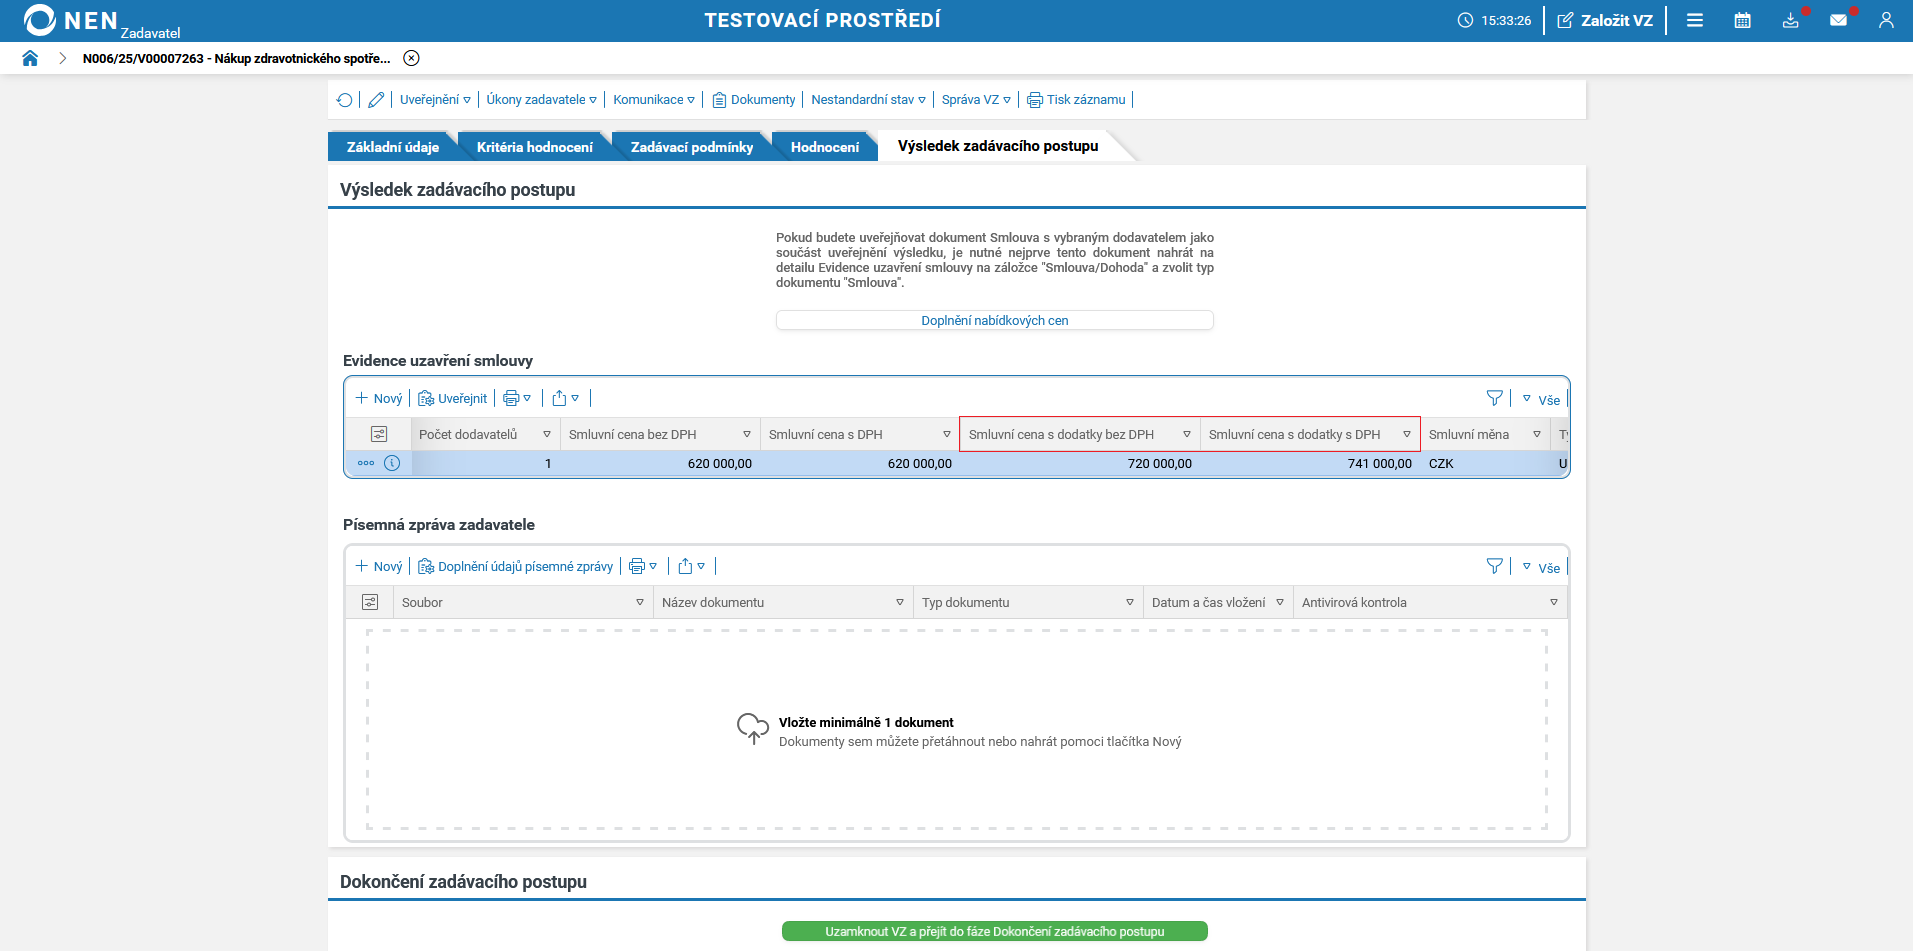The width and height of the screenshot is (1913, 951).
Task: Click the Doplnění nabídkových cen button
Action: (994, 320)
